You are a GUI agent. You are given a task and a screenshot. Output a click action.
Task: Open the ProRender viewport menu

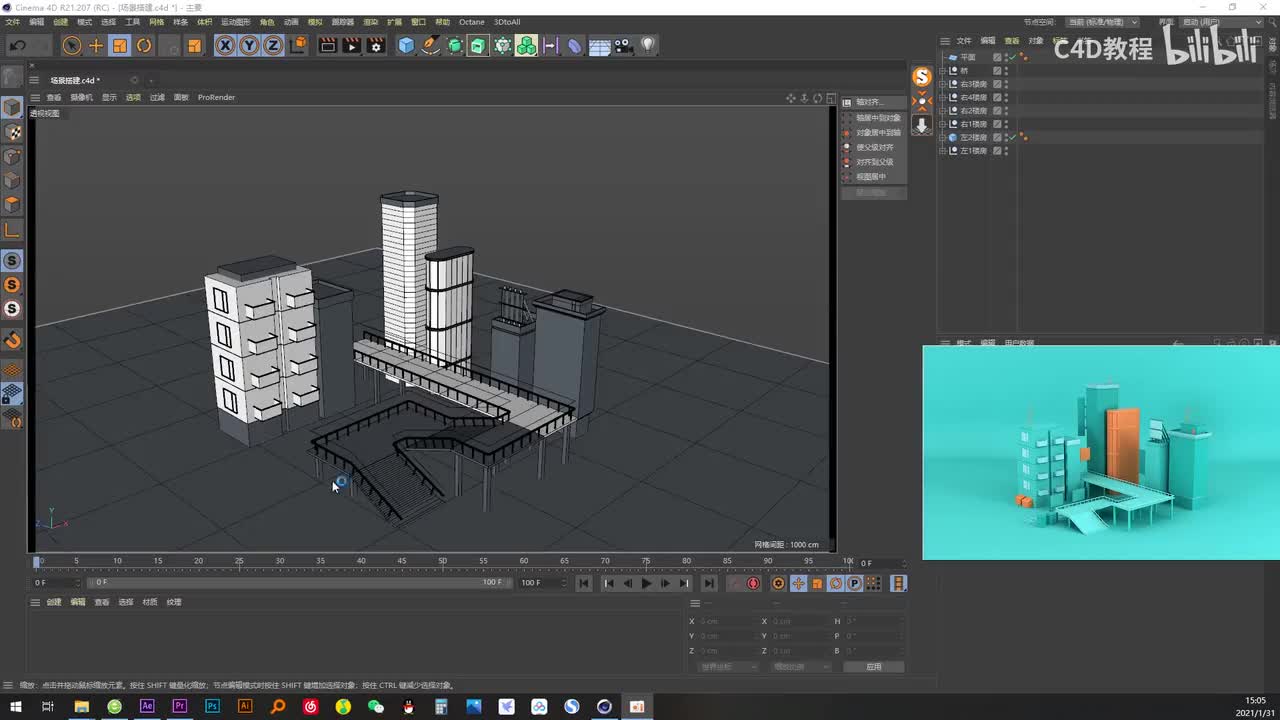[216, 97]
